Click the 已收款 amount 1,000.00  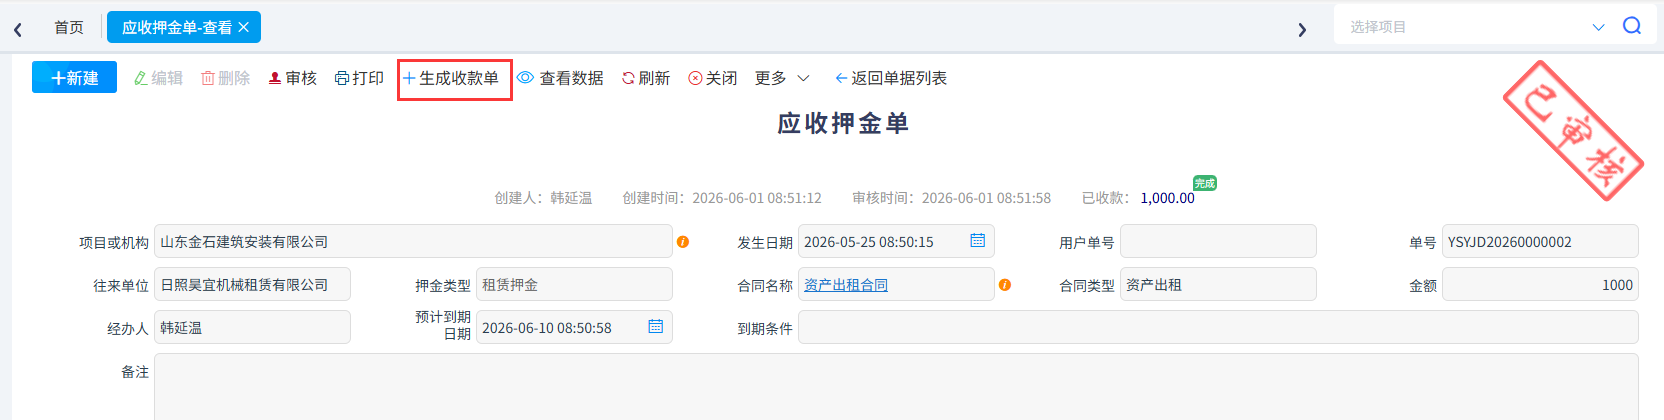(x=1167, y=198)
